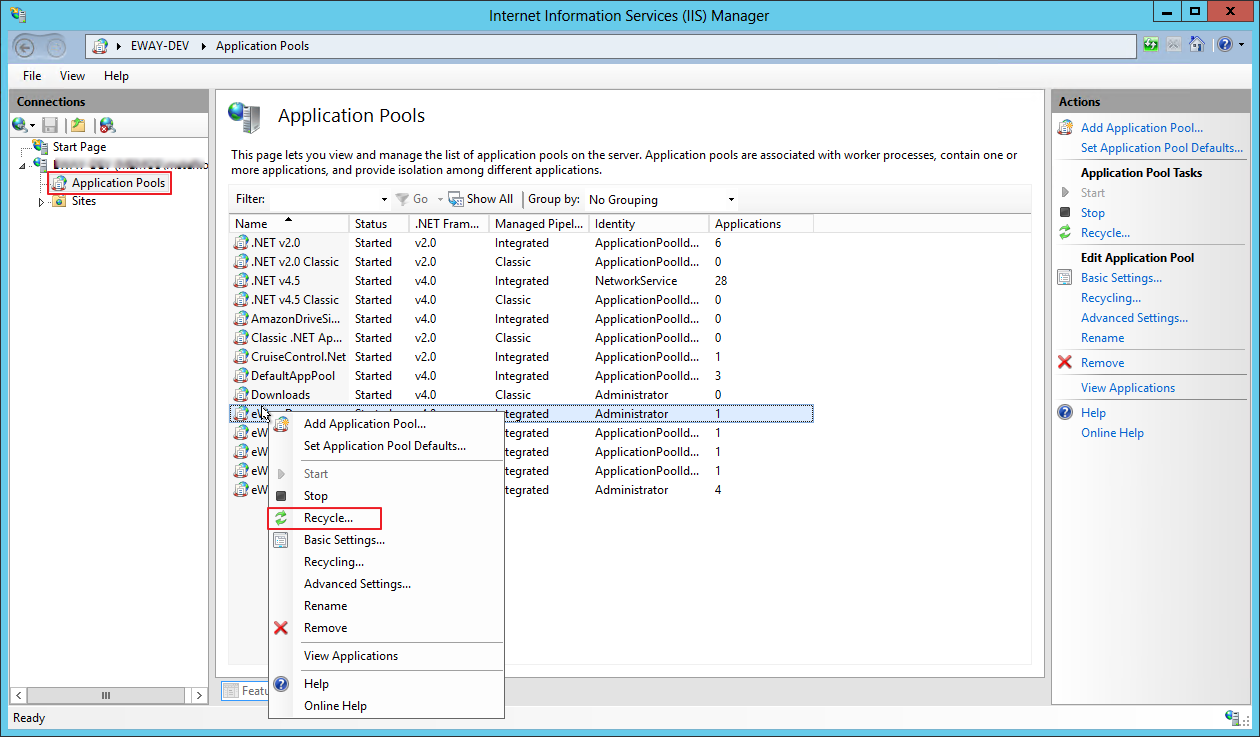Click the Stop icon in Actions pane
The image size is (1260, 737).
click(1066, 213)
